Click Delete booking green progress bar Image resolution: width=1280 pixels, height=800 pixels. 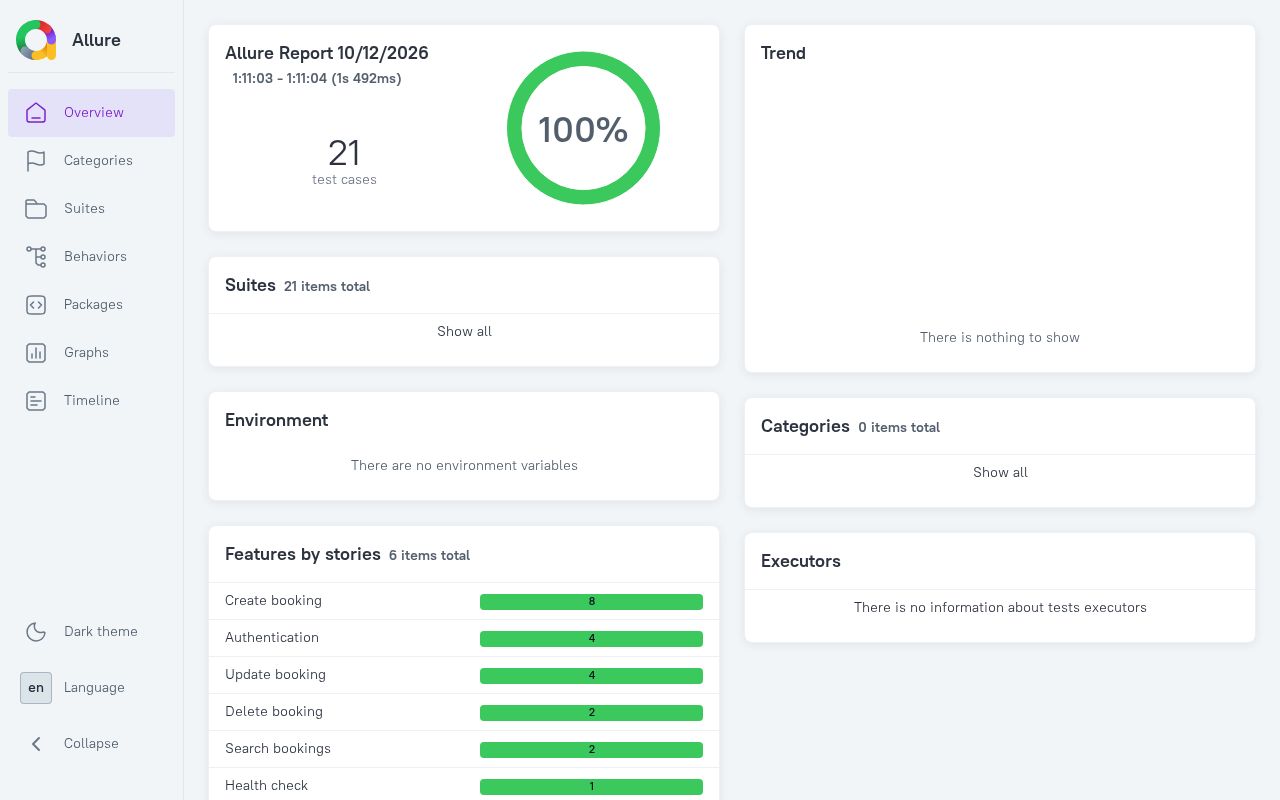pos(591,713)
